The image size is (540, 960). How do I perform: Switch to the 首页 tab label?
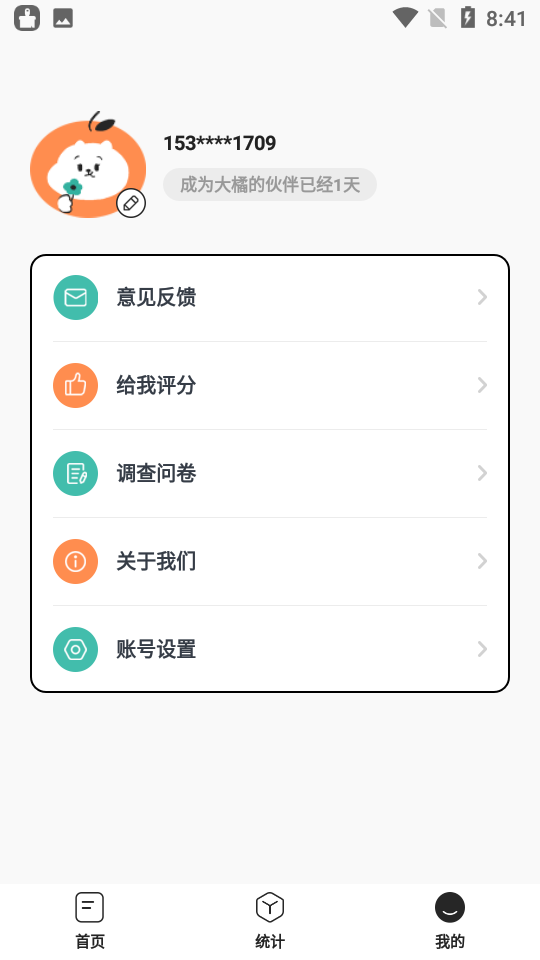click(x=89, y=941)
